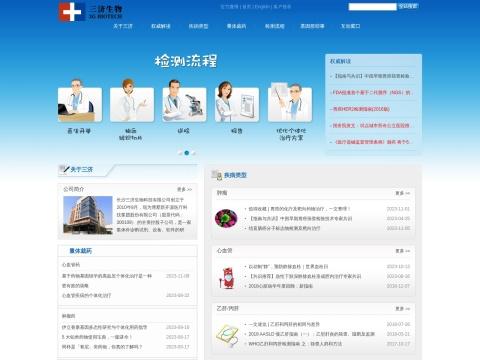Click the red heart mascot icon

228,277
